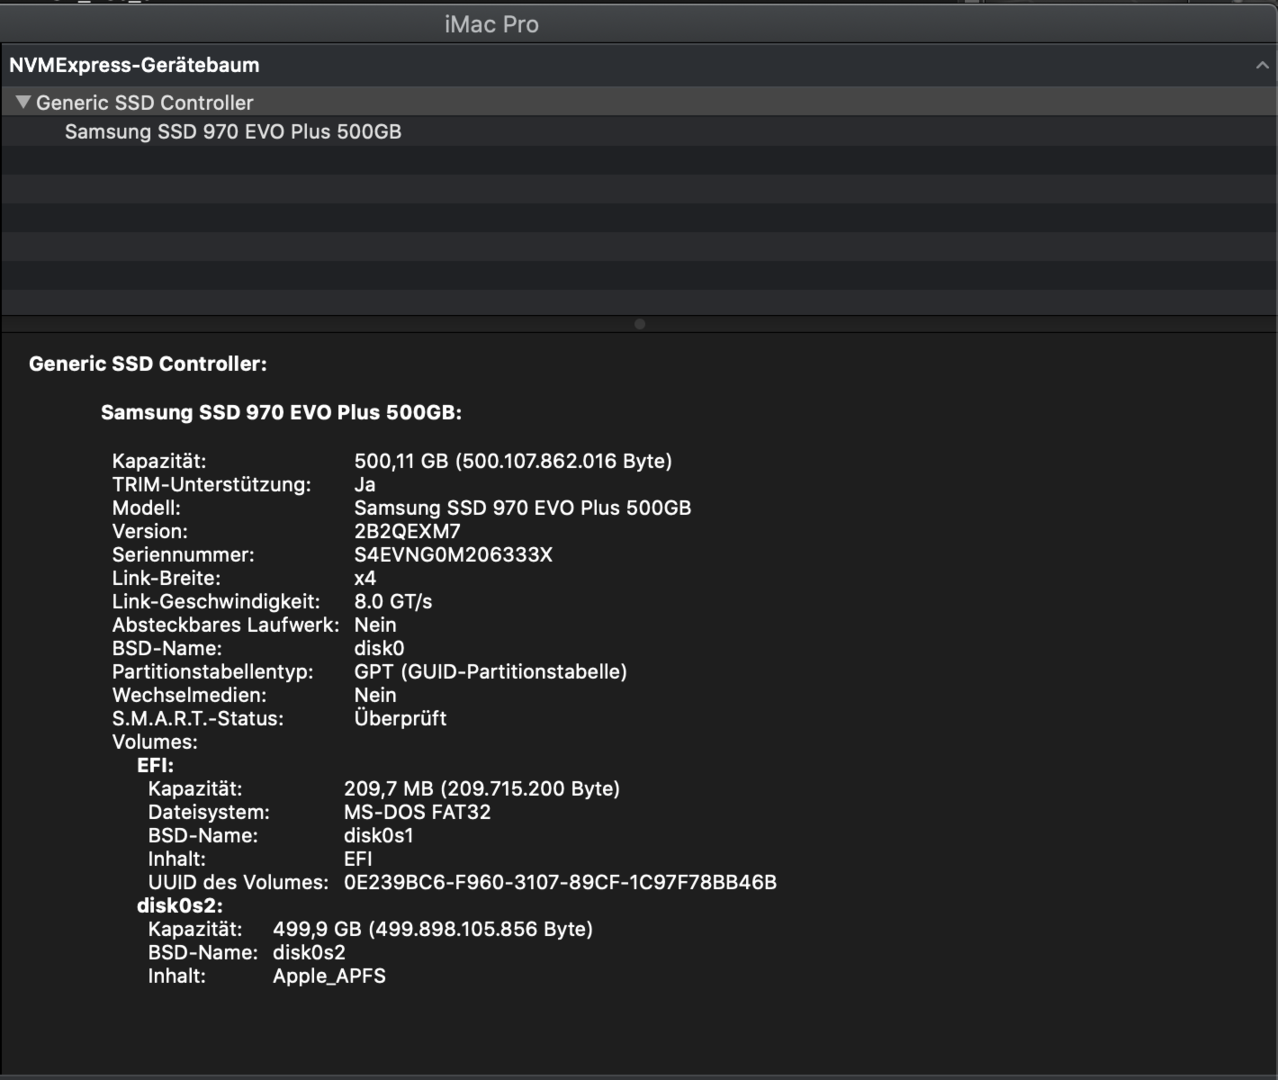This screenshot has width=1278, height=1080.
Task: Click the bold Samsung SSD details heading
Action: pos(281,413)
